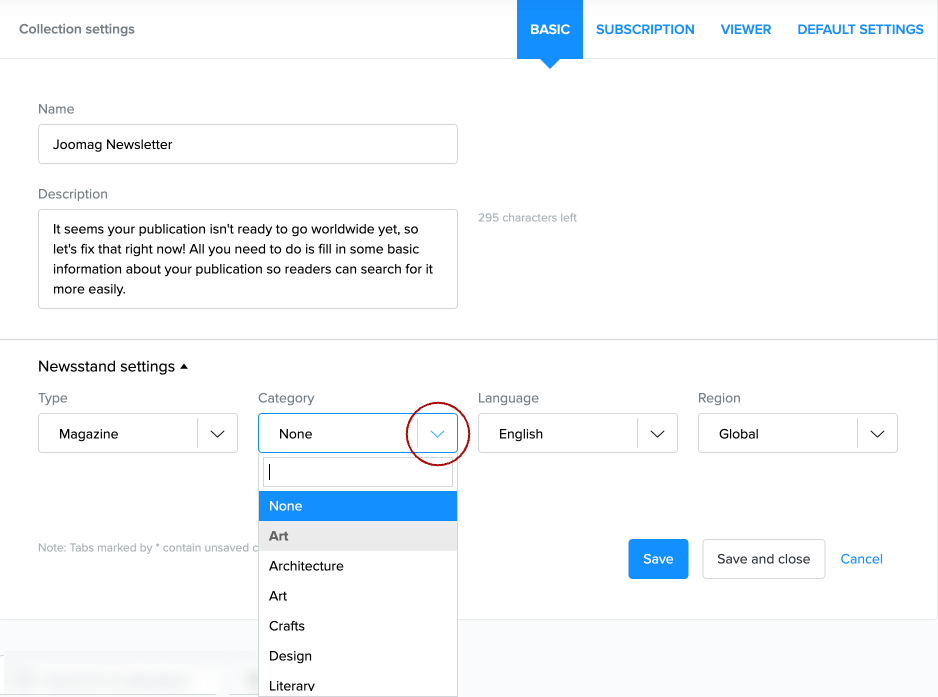The height and width of the screenshot is (697, 938).
Task: Click the Name field containing Joomag Newsletter
Action: coord(247,144)
